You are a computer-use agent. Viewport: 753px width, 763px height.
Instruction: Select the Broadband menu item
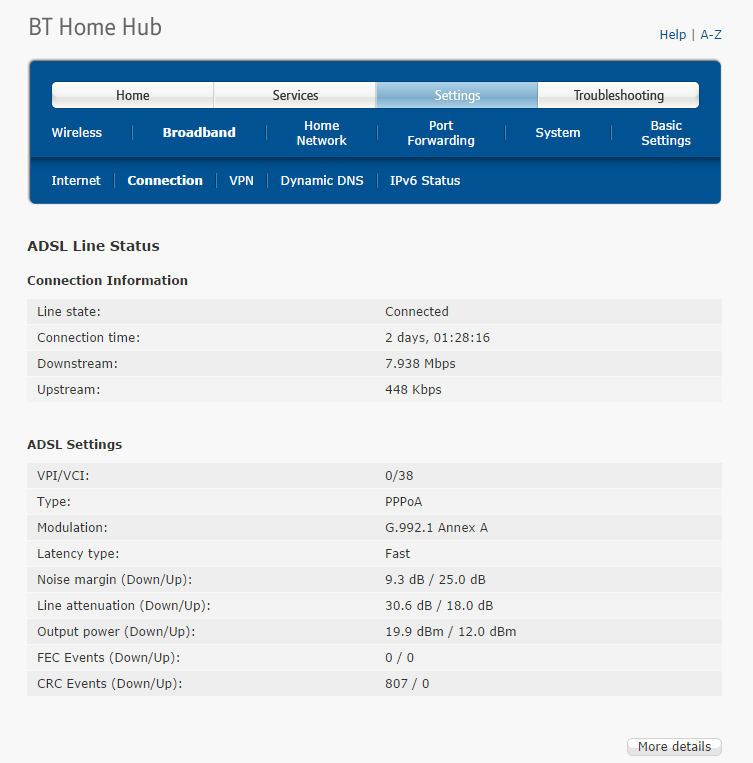click(x=199, y=132)
